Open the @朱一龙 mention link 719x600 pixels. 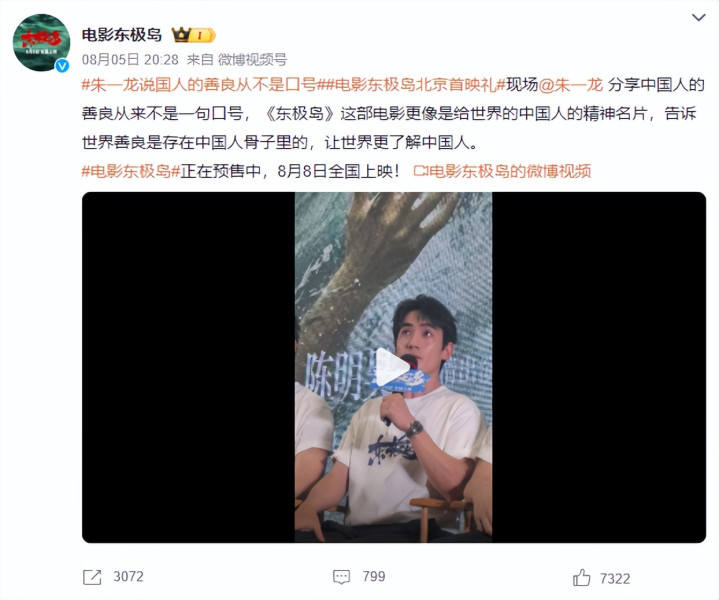(570, 85)
